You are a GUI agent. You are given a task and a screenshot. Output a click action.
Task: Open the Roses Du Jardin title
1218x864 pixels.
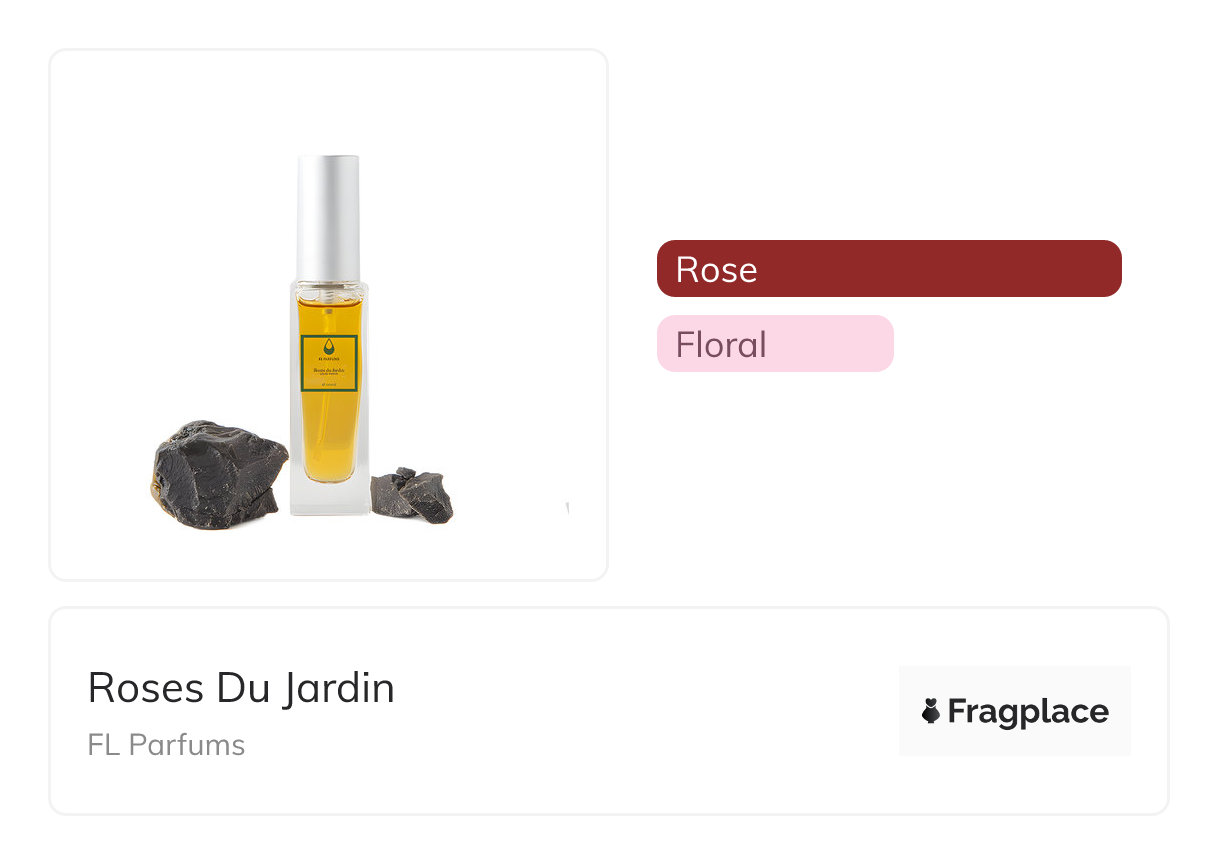click(x=241, y=688)
